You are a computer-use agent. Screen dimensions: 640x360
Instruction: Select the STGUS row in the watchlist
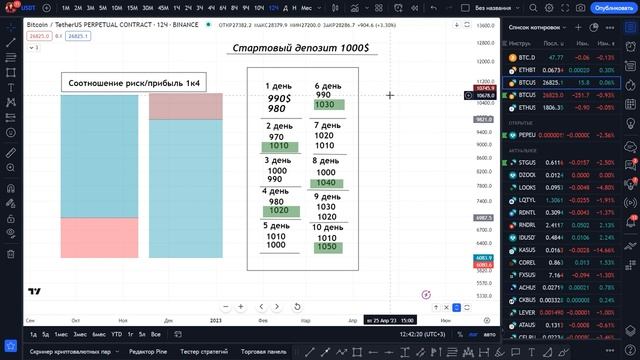pos(562,162)
